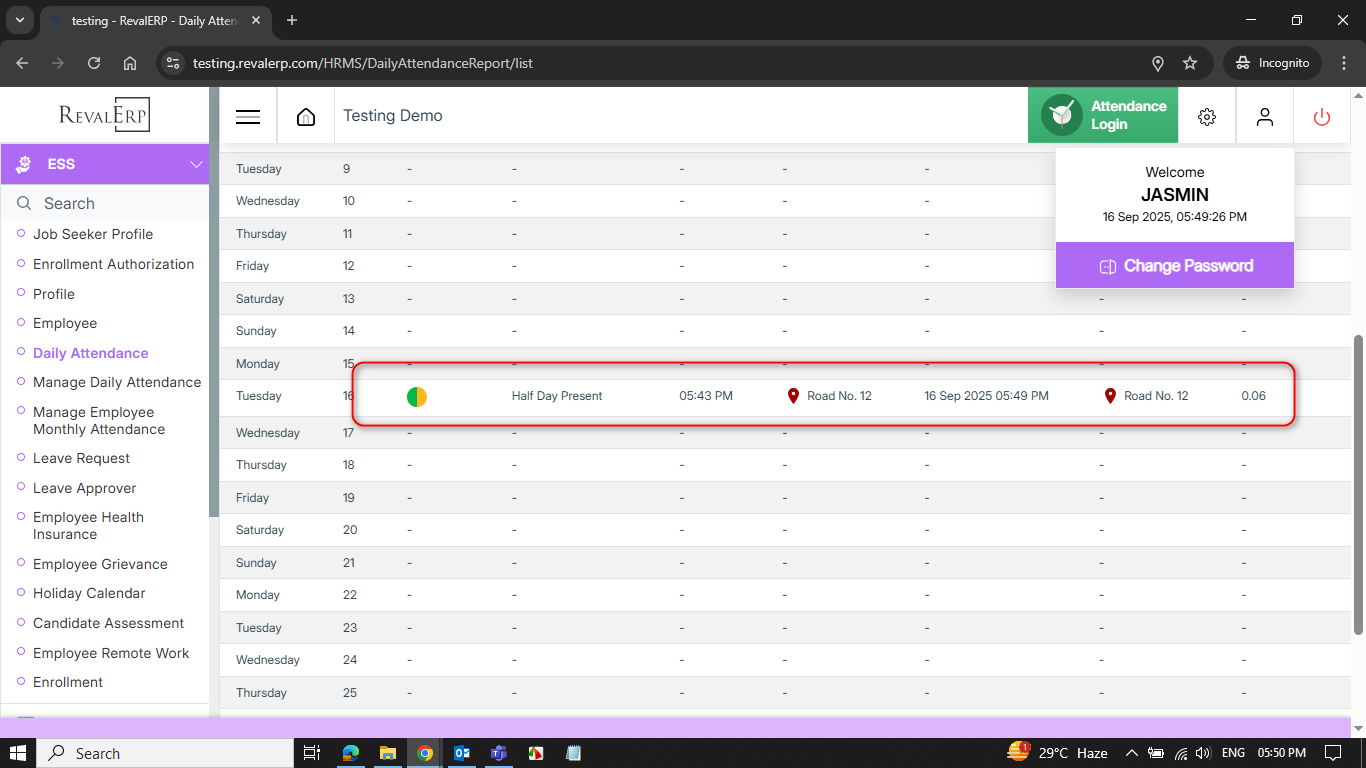
Task: Open the hamburger menu icon
Action: (248, 116)
